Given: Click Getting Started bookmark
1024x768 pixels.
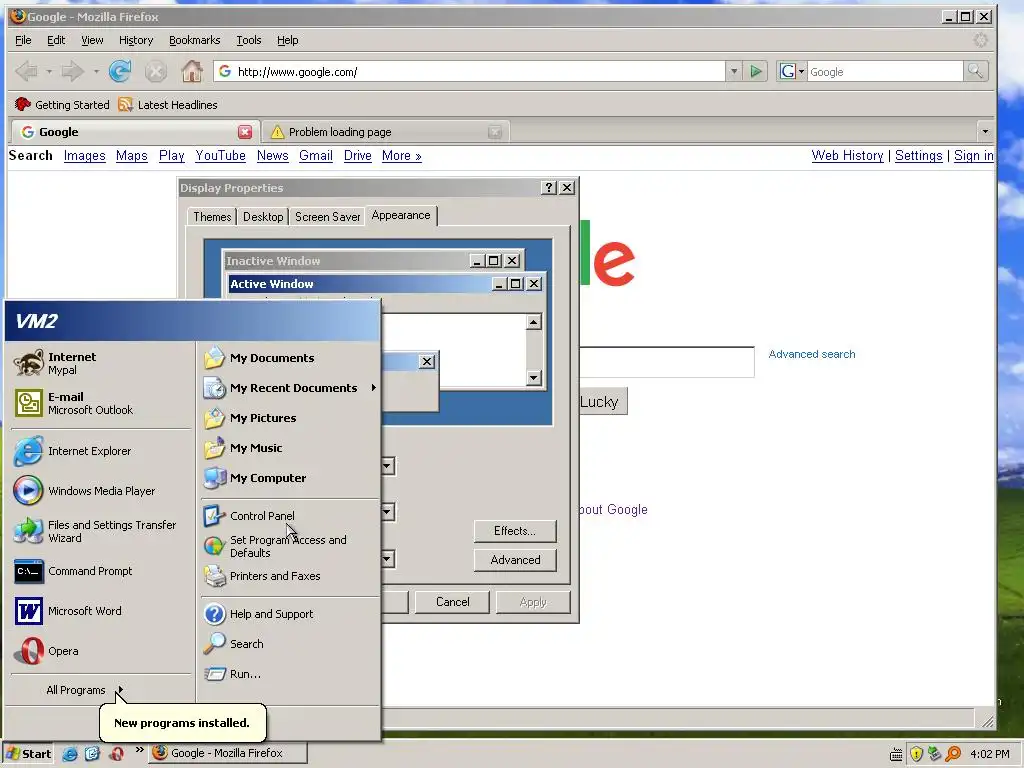Looking at the screenshot, I should [x=62, y=104].
